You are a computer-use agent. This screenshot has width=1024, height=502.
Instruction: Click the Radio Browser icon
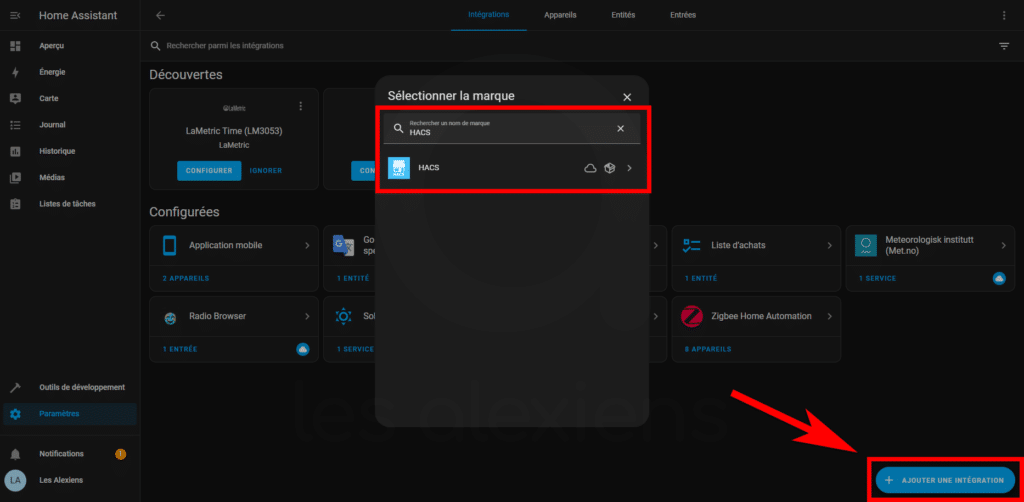170,317
